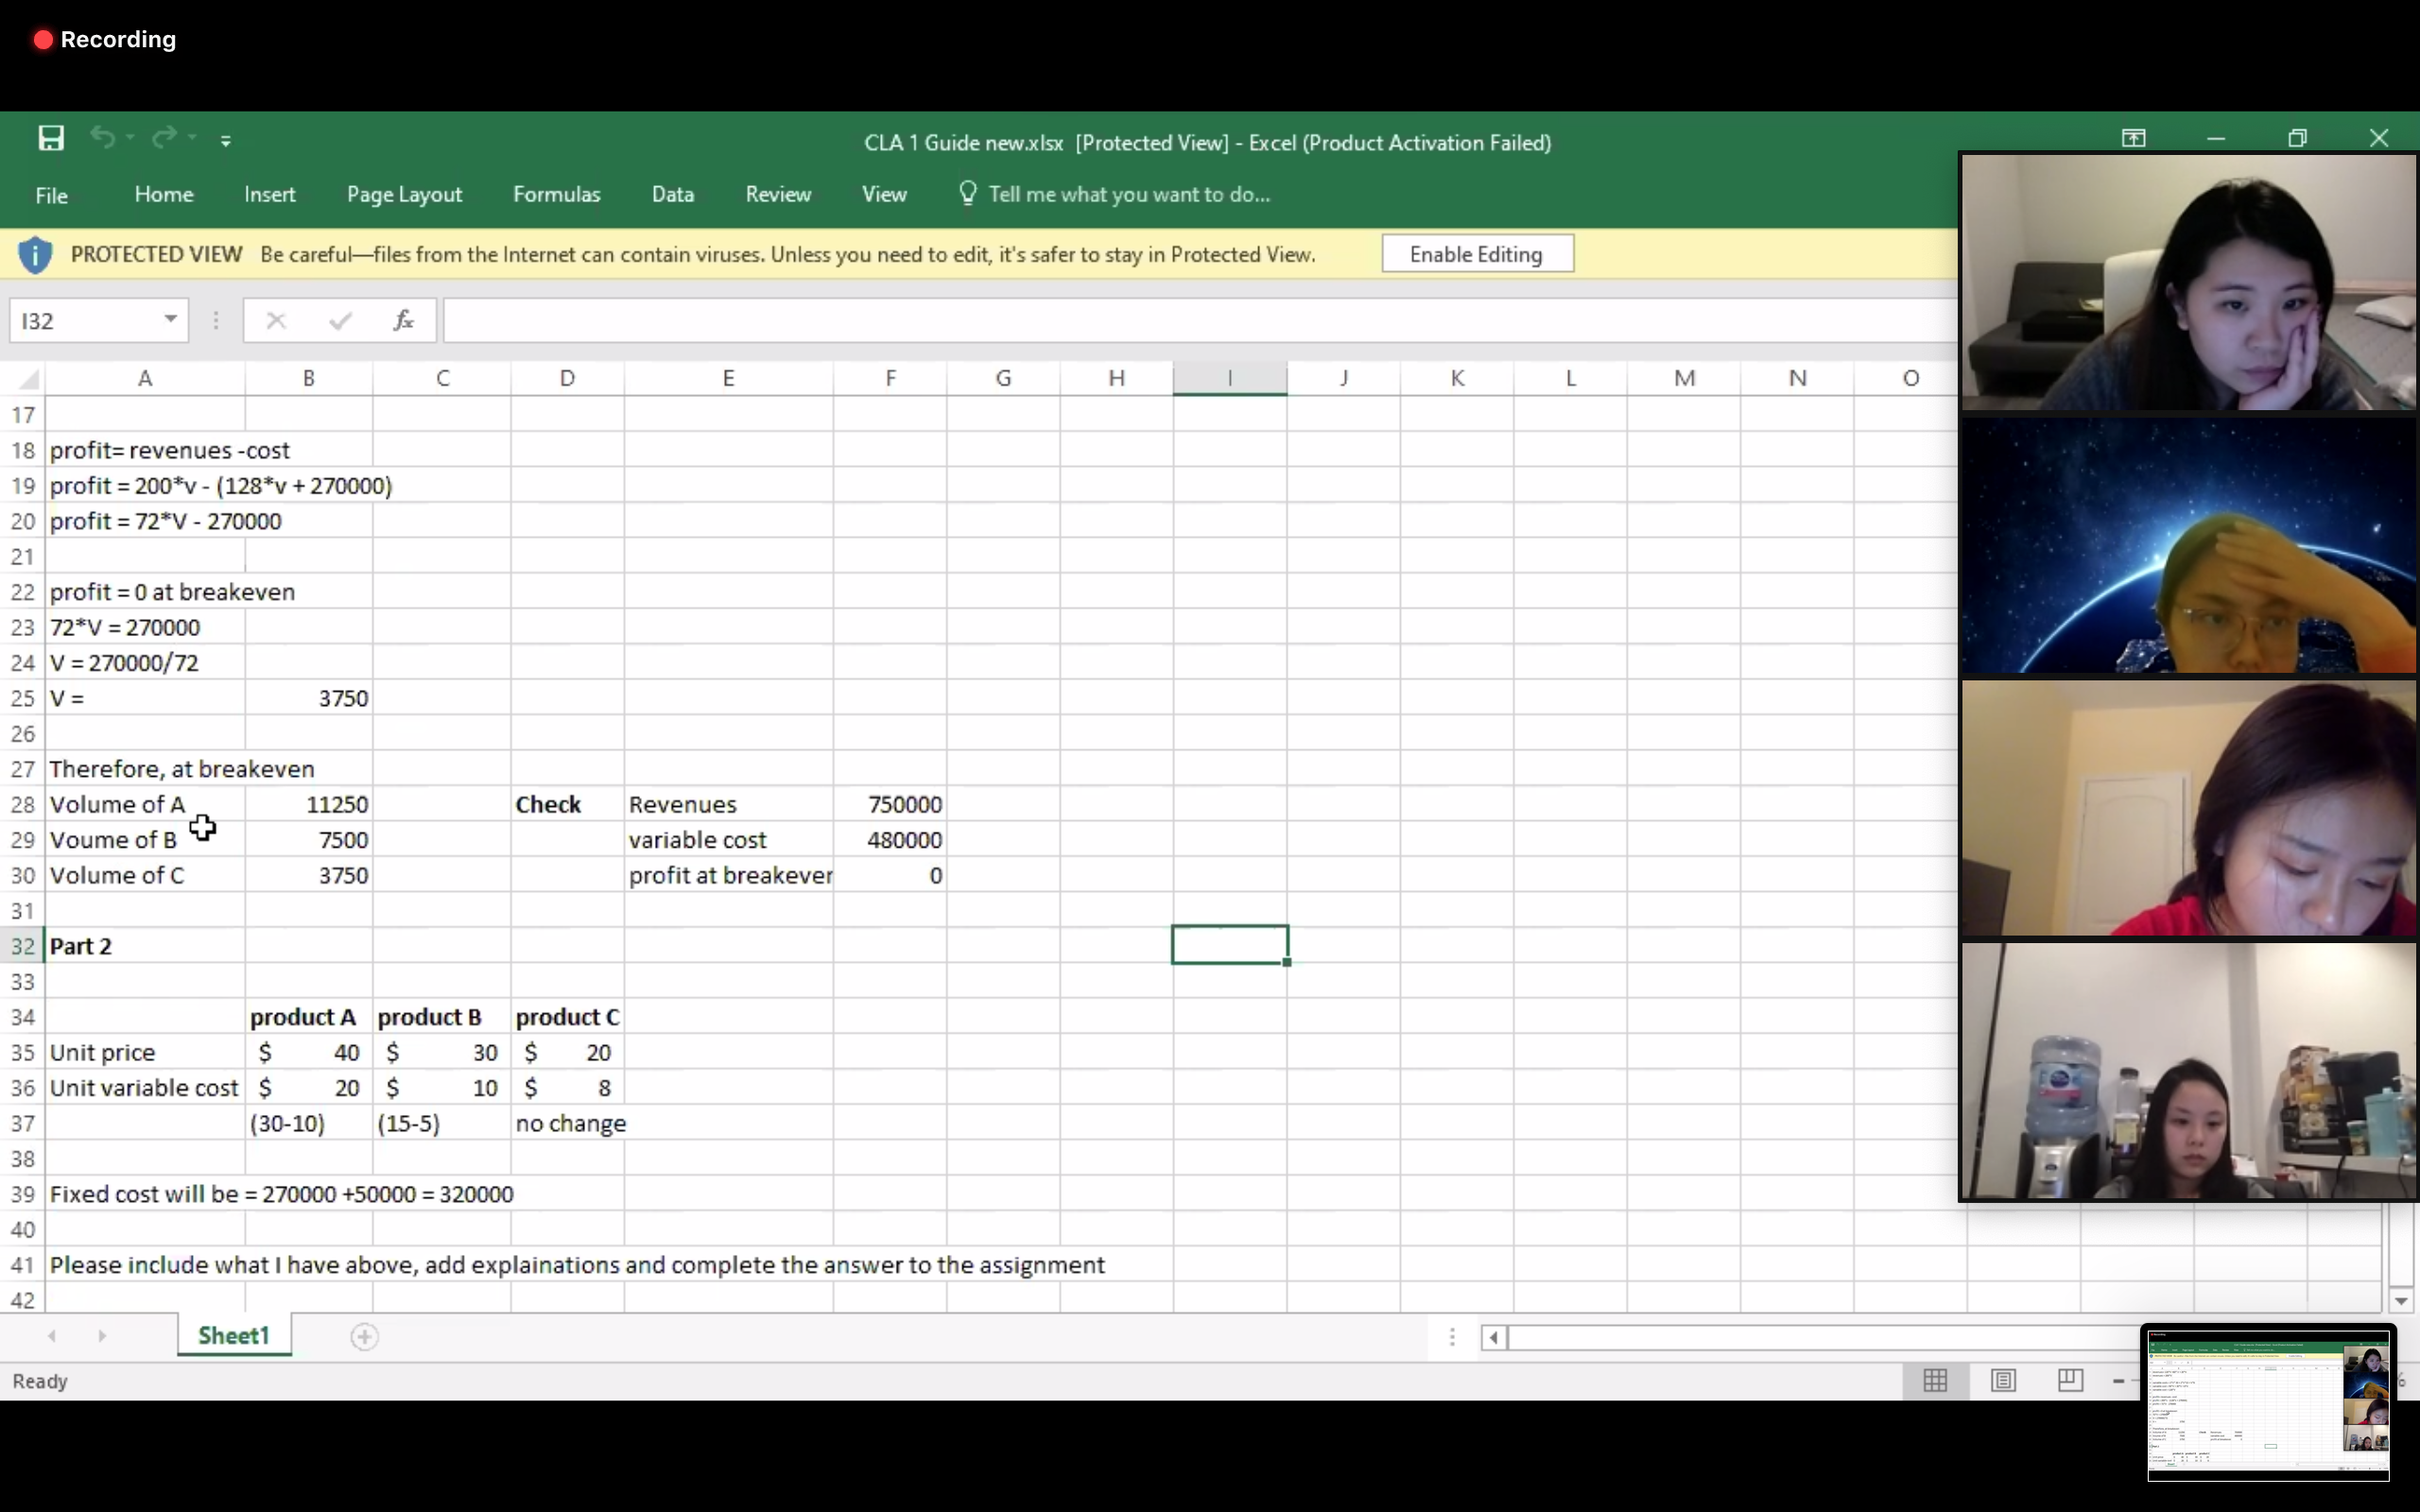Viewport: 2420px width, 1512px height.
Task: Switch to Normal view icon in status bar
Action: click(x=1936, y=1381)
